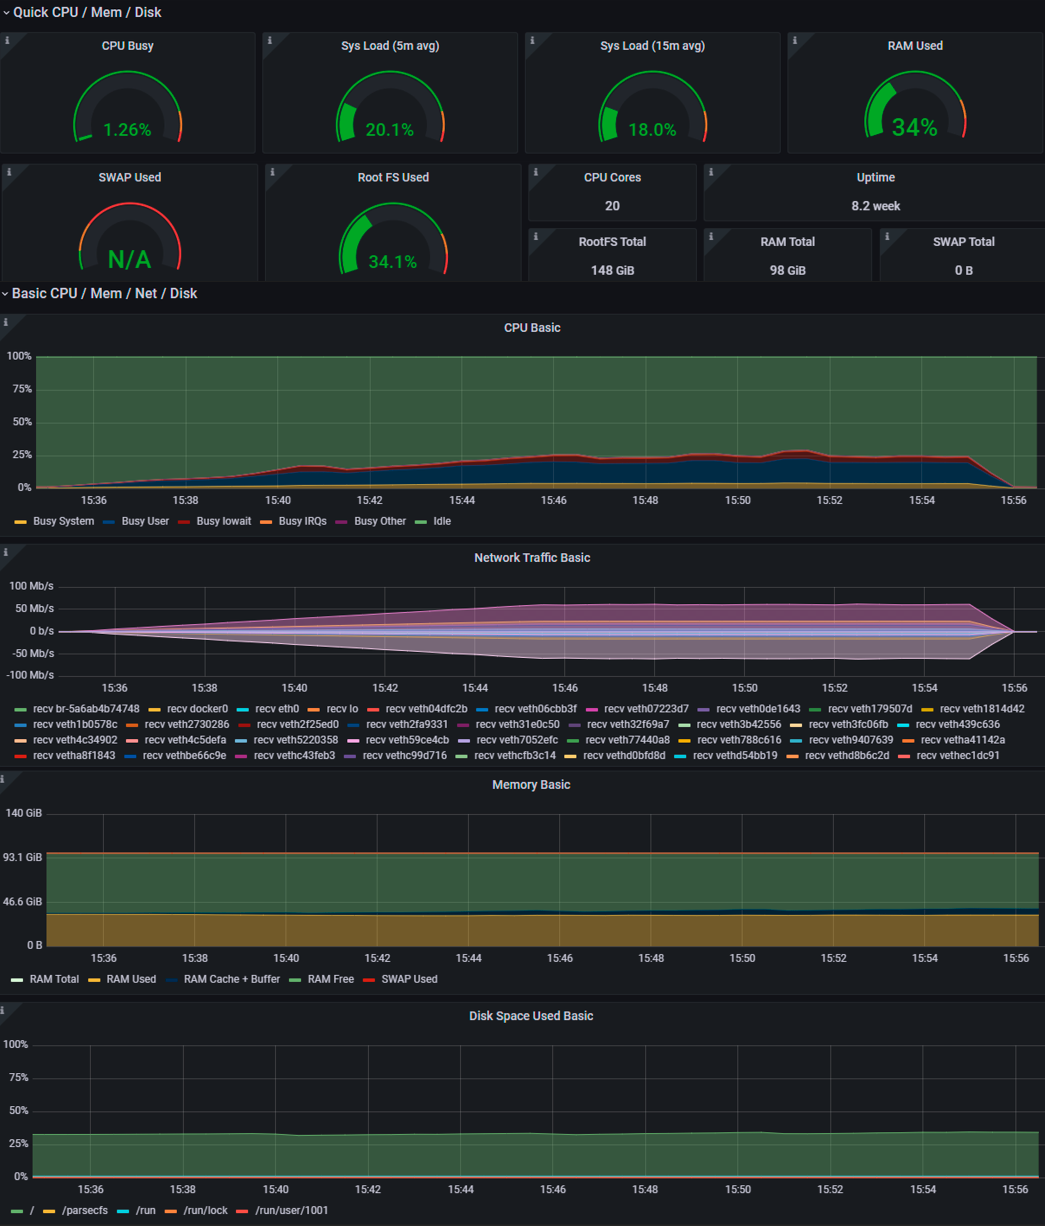Open the CPU Basic panel title menu
Viewport: 1045px width, 1226px height.
pyautogui.click(x=531, y=328)
